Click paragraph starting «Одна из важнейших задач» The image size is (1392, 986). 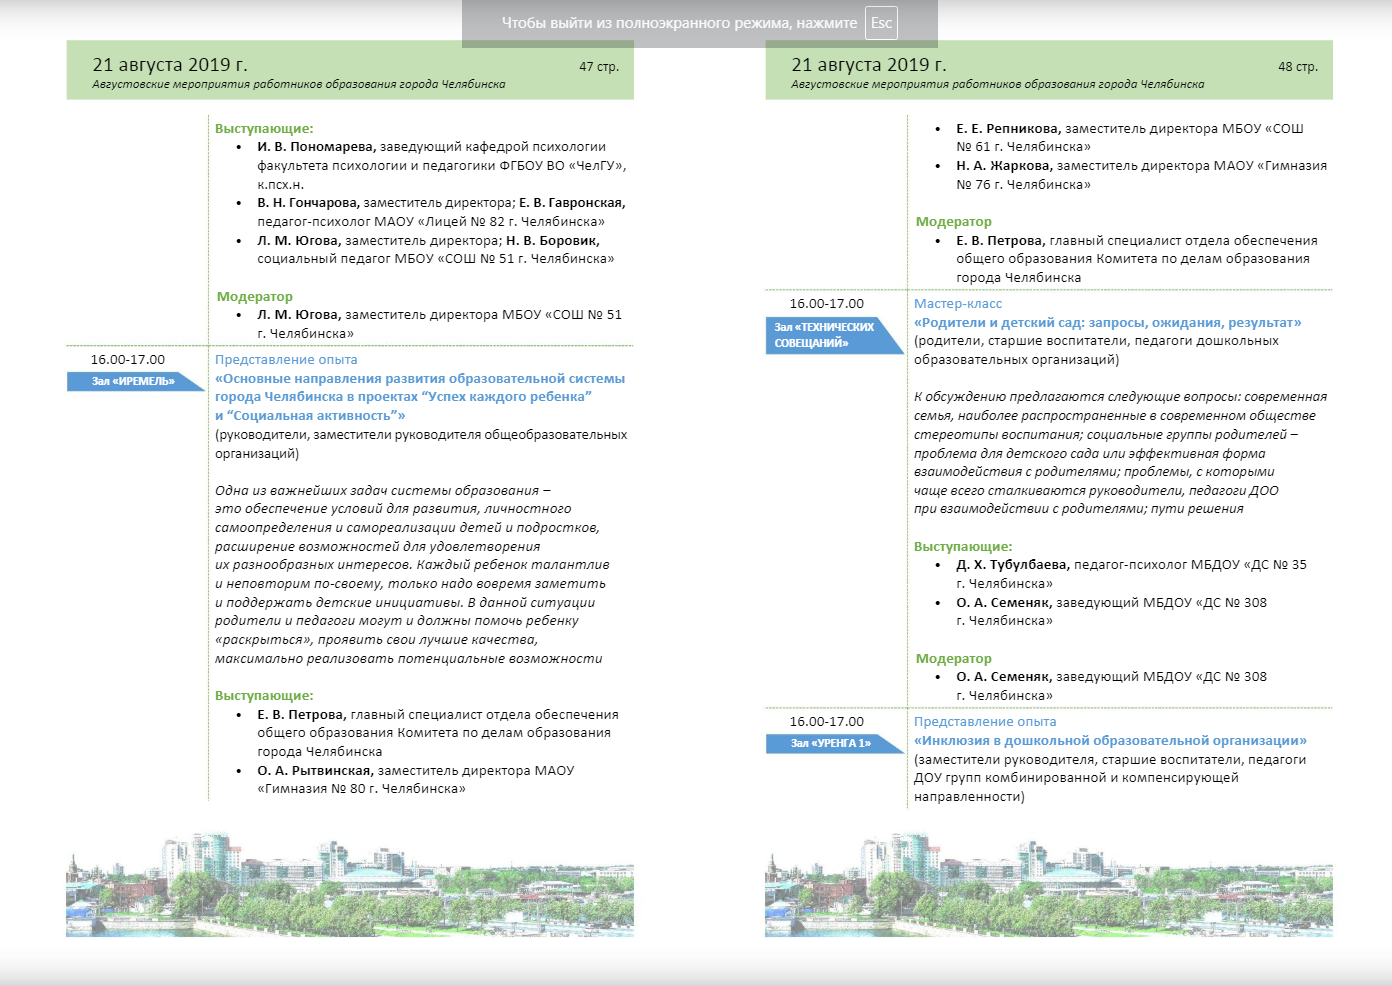[411, 575]
